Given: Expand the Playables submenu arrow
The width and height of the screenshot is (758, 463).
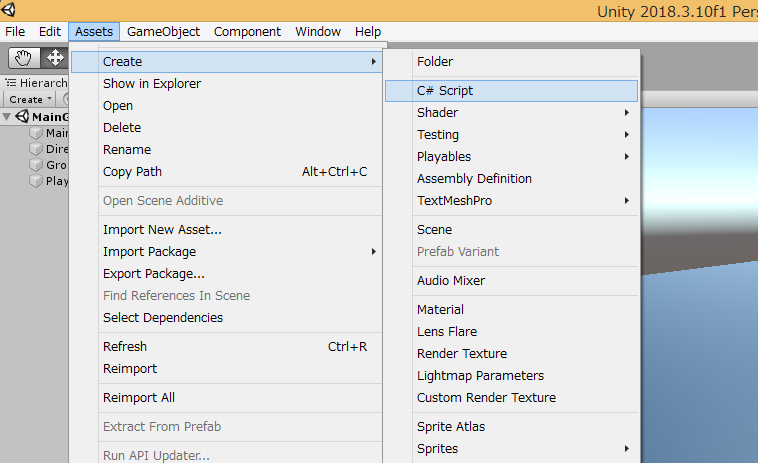Looking at the screenshot, I should pos(627,157).
